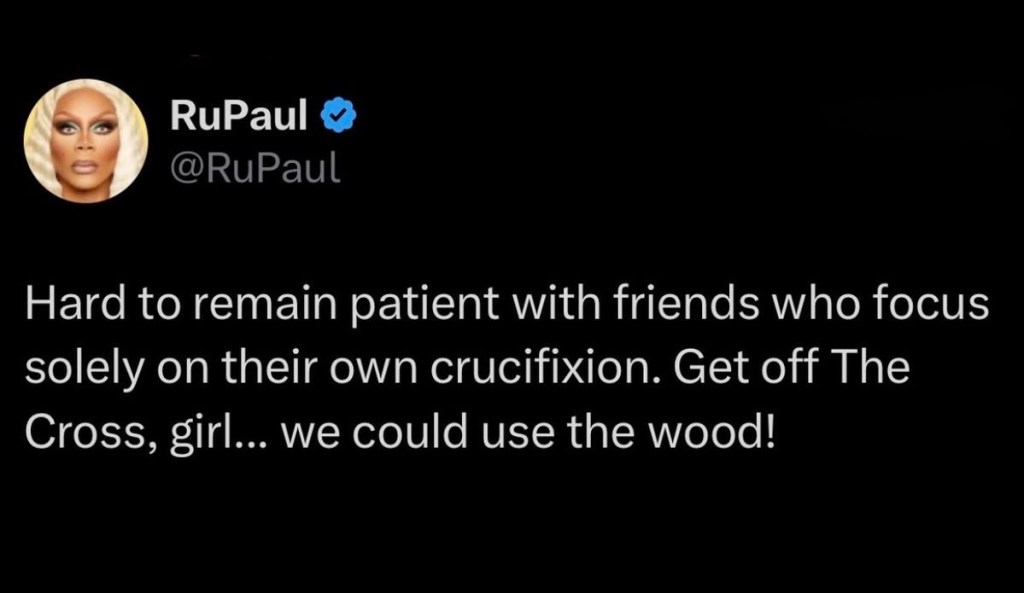The width and height of the screenshot is (1024, 593).
Task: Open the profile picture next to RuPaul
Action: [x=86, y=140]
